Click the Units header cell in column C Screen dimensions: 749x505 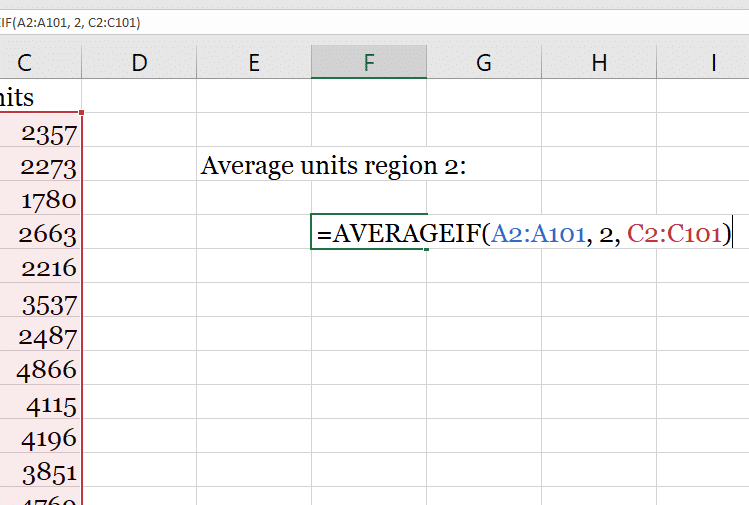pos(40,96)
